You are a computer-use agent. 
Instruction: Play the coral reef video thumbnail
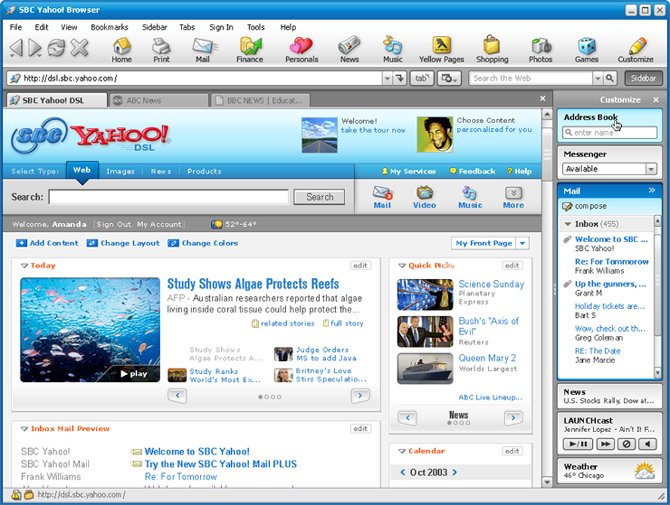(x=90, y=330)
